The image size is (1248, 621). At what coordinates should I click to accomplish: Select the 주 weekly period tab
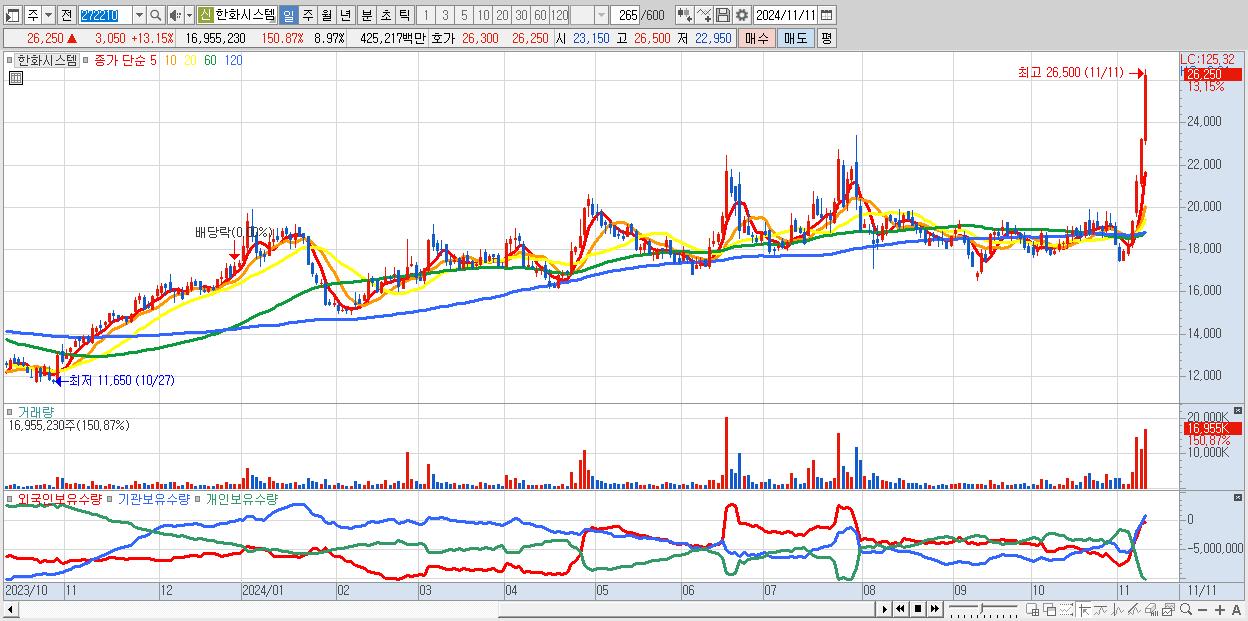[308, 15]
